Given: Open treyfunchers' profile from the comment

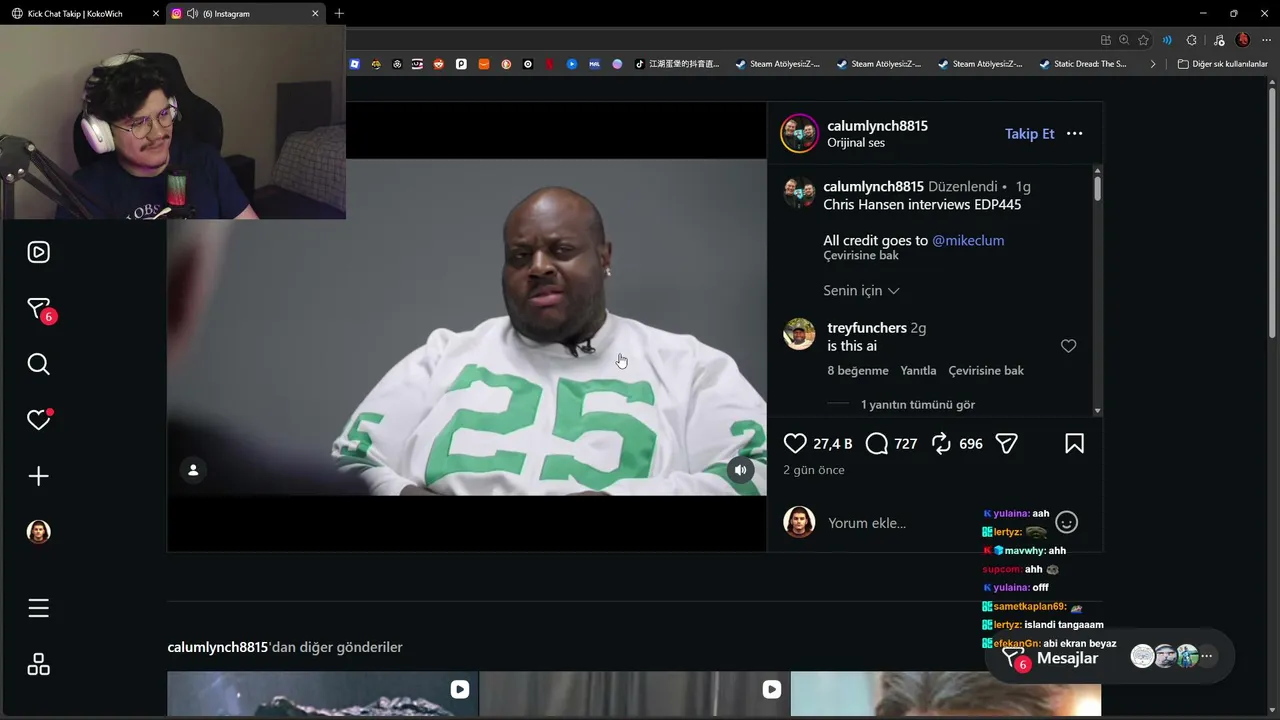Looking at the screenshot, I should click(867, 328).
